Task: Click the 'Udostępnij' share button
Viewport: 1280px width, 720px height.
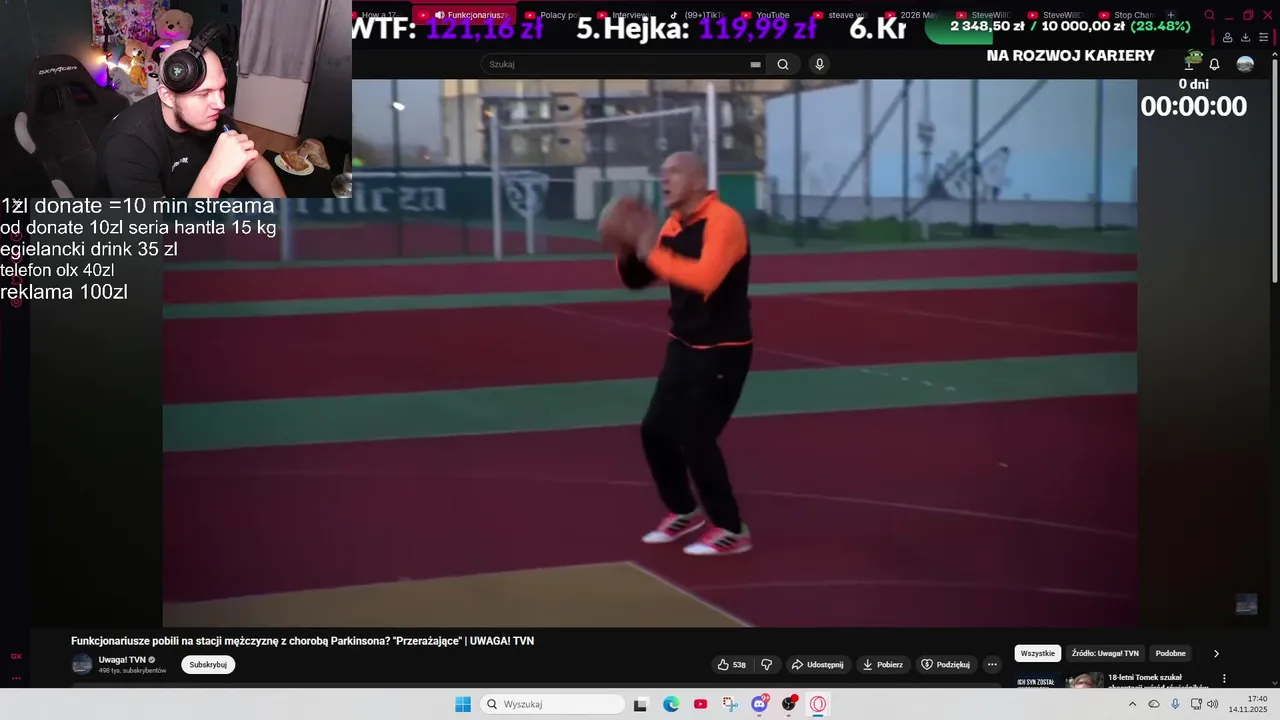Action: pos(817,664)
